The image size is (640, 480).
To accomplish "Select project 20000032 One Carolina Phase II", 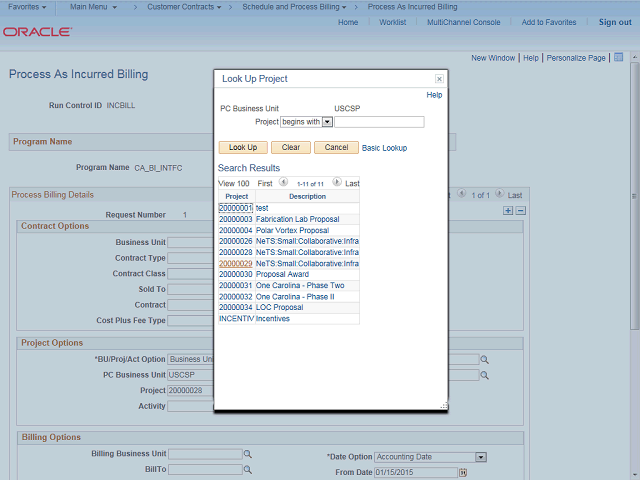I will pos(236,297).
